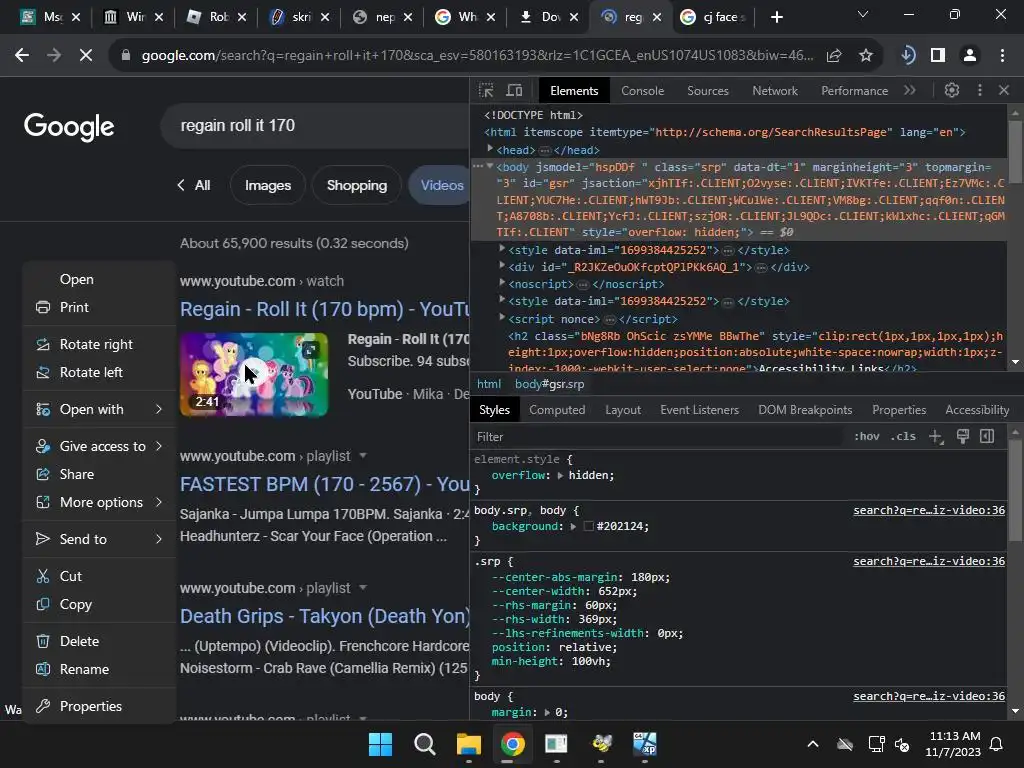Select Rotate left menu entry
The image size is (1024, 768).
pos(91,372)
